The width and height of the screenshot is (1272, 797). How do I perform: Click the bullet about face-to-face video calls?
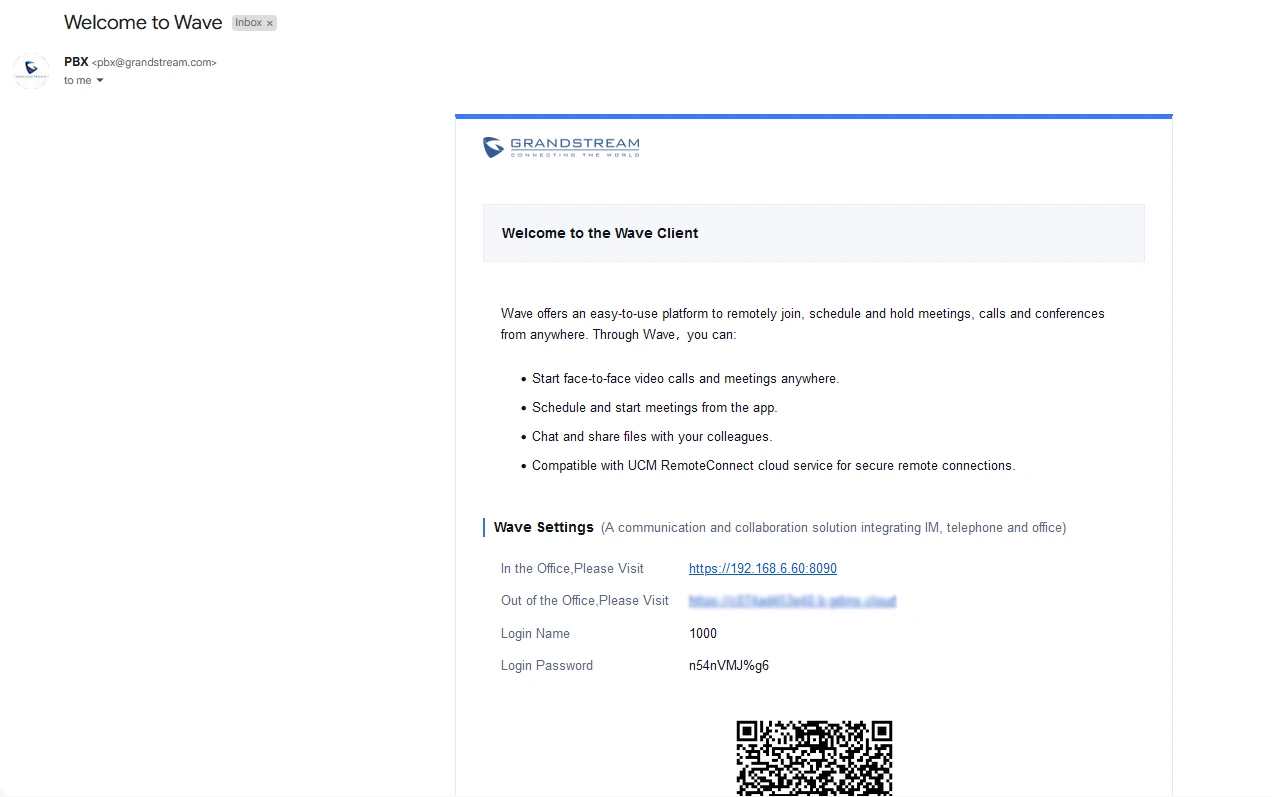tap(686, 378)
